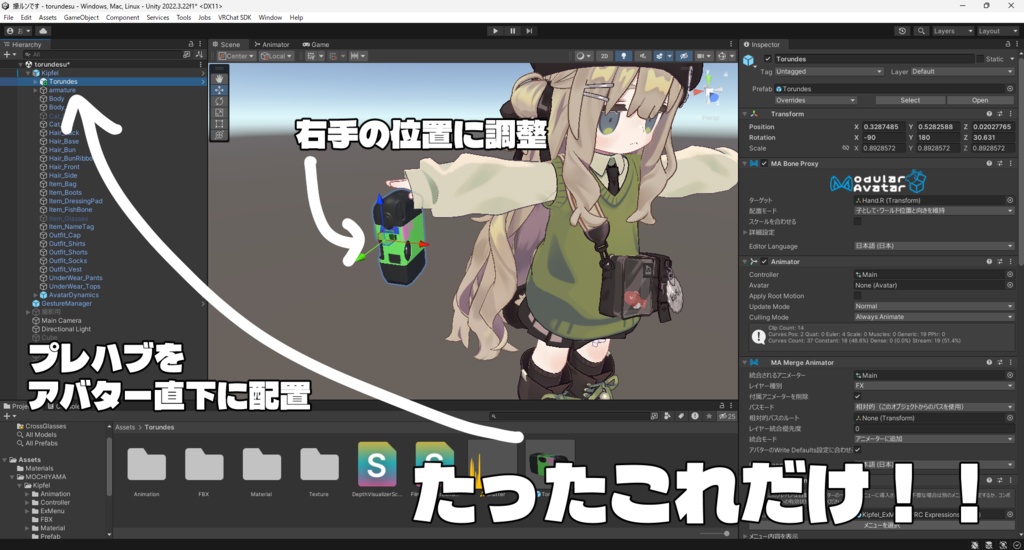The image size is (1024, 550).
Task: Collapse the Transform component foldout
Action: click(x=745, y=114)
